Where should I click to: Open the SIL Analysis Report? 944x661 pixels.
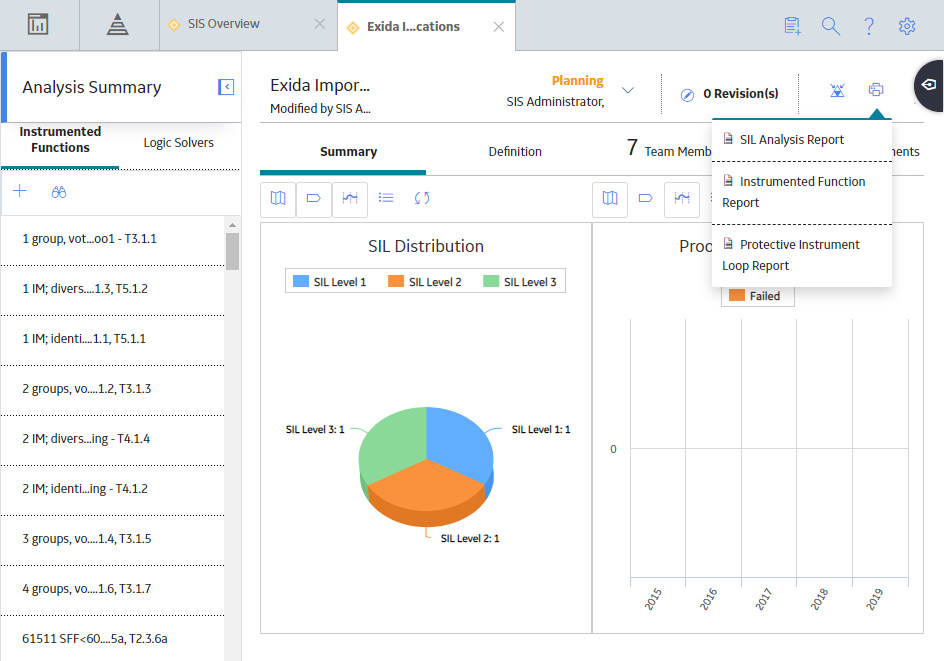point(801,140)
